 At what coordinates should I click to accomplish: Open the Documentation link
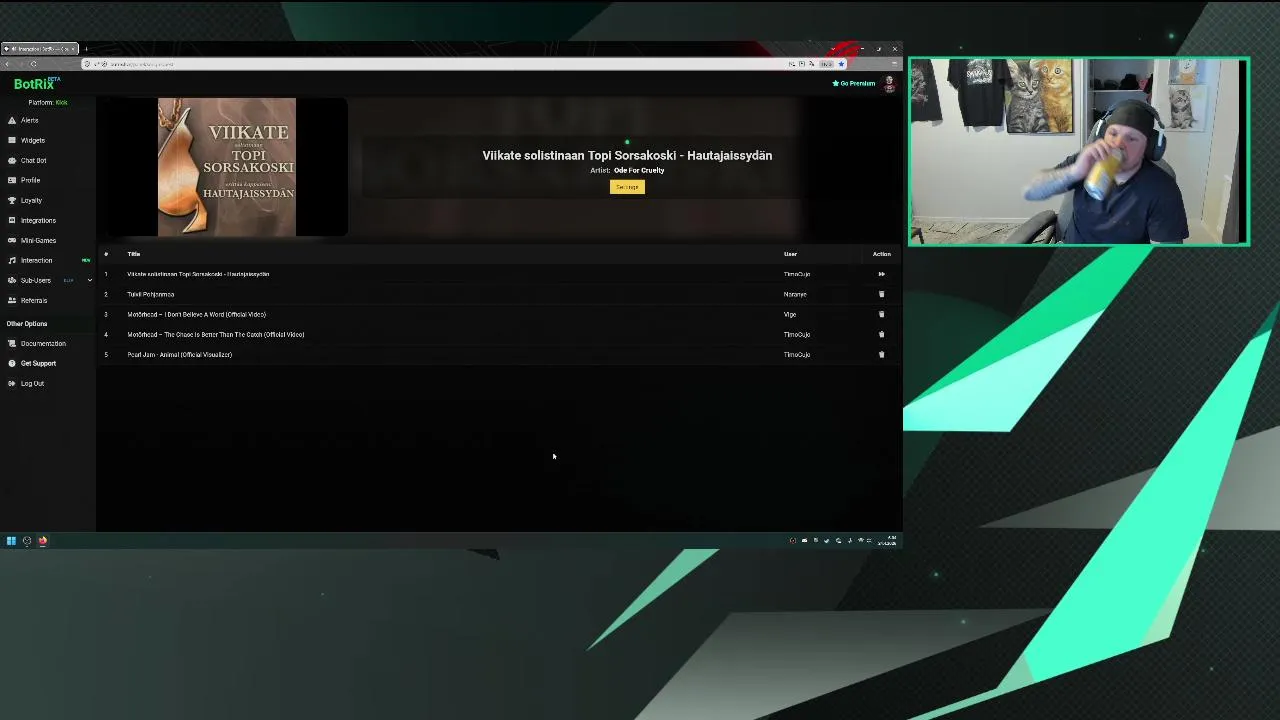tap(43, 343)
